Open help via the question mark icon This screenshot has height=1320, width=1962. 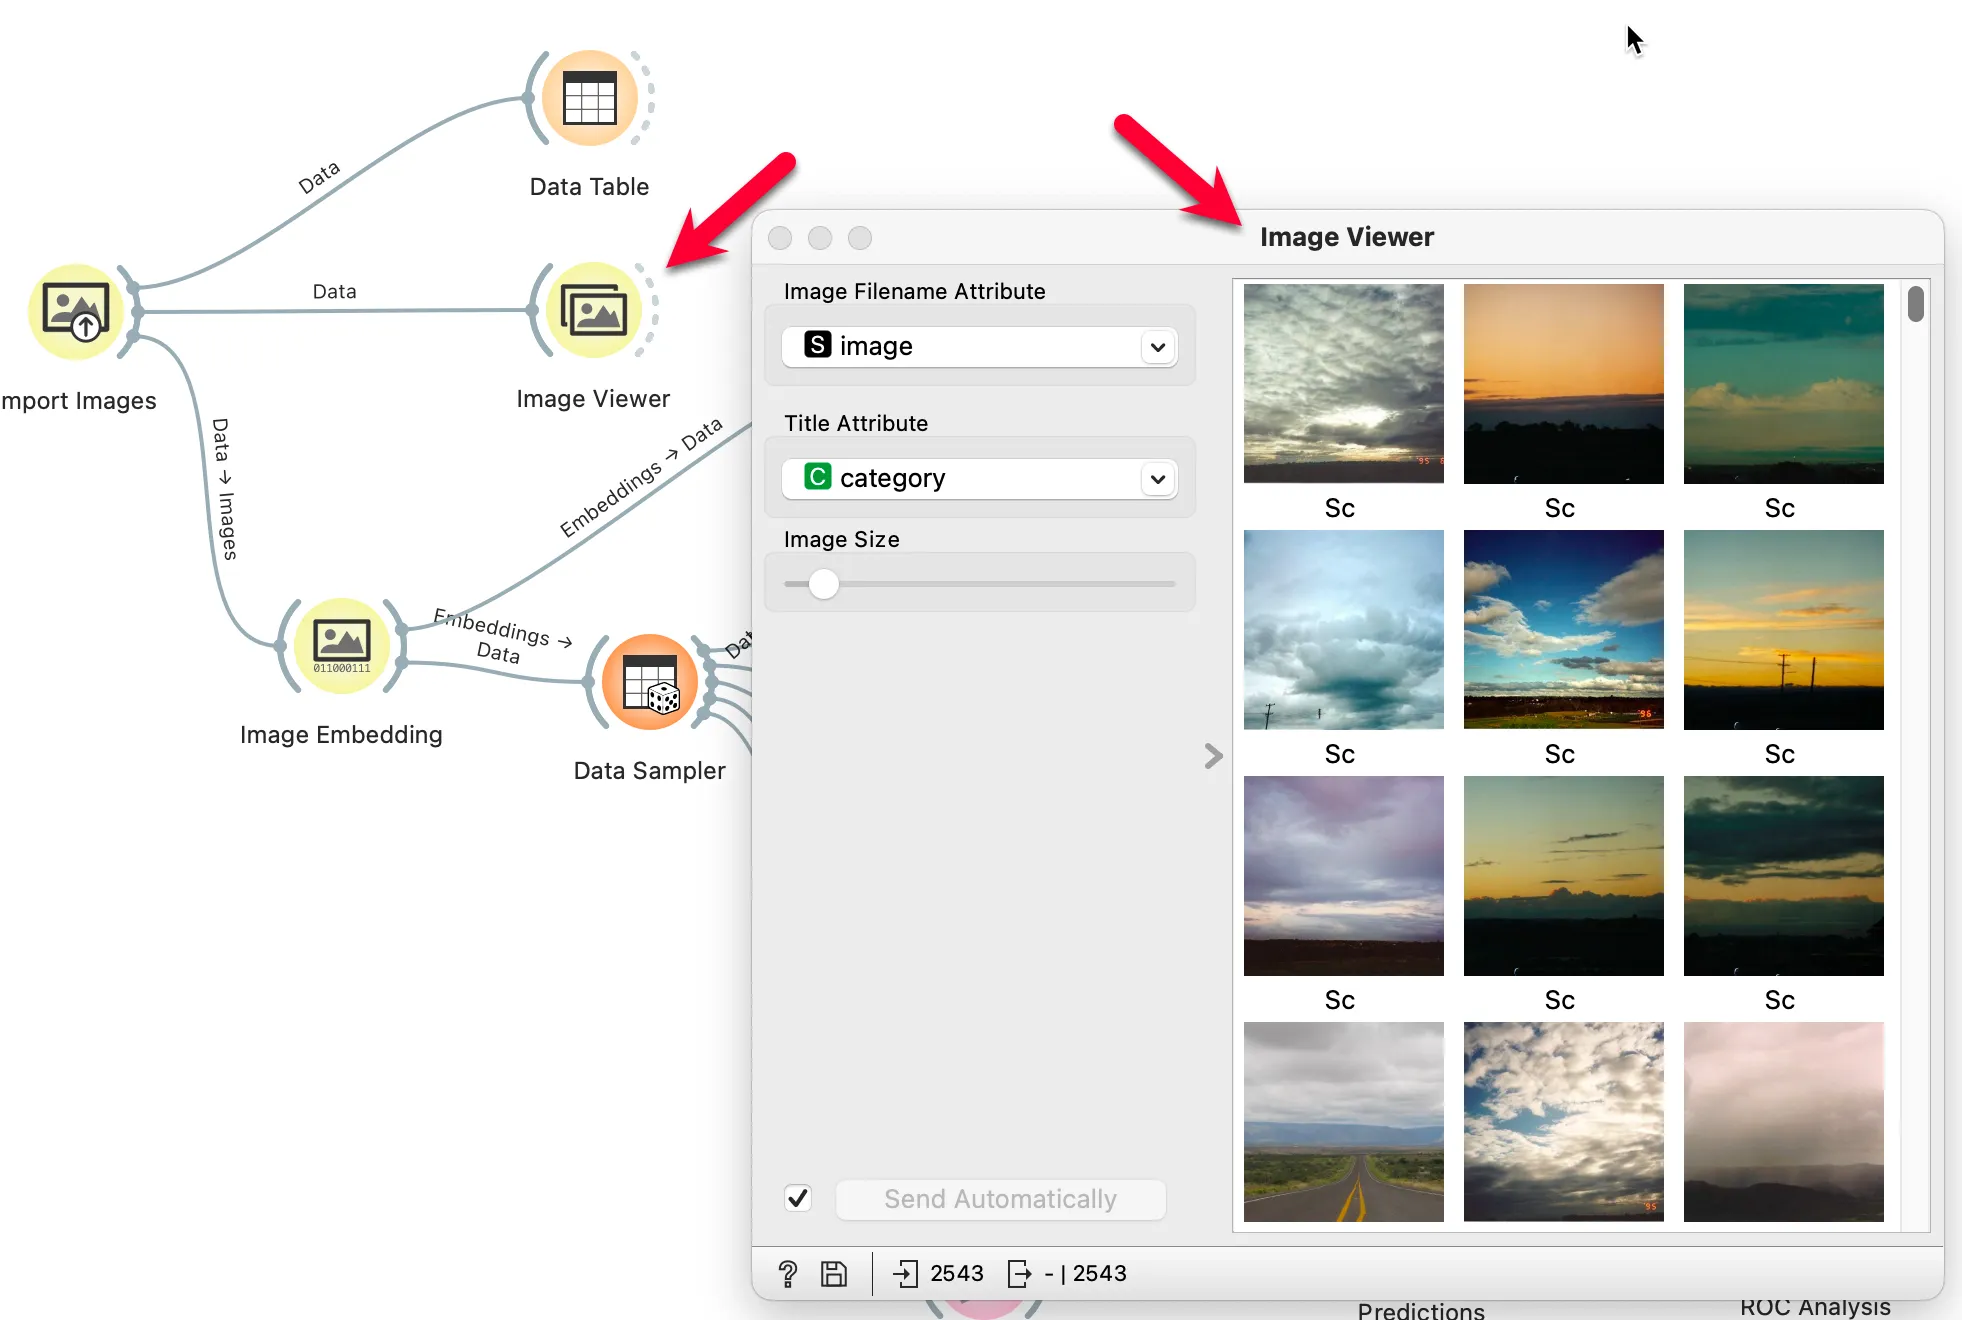787,1273
